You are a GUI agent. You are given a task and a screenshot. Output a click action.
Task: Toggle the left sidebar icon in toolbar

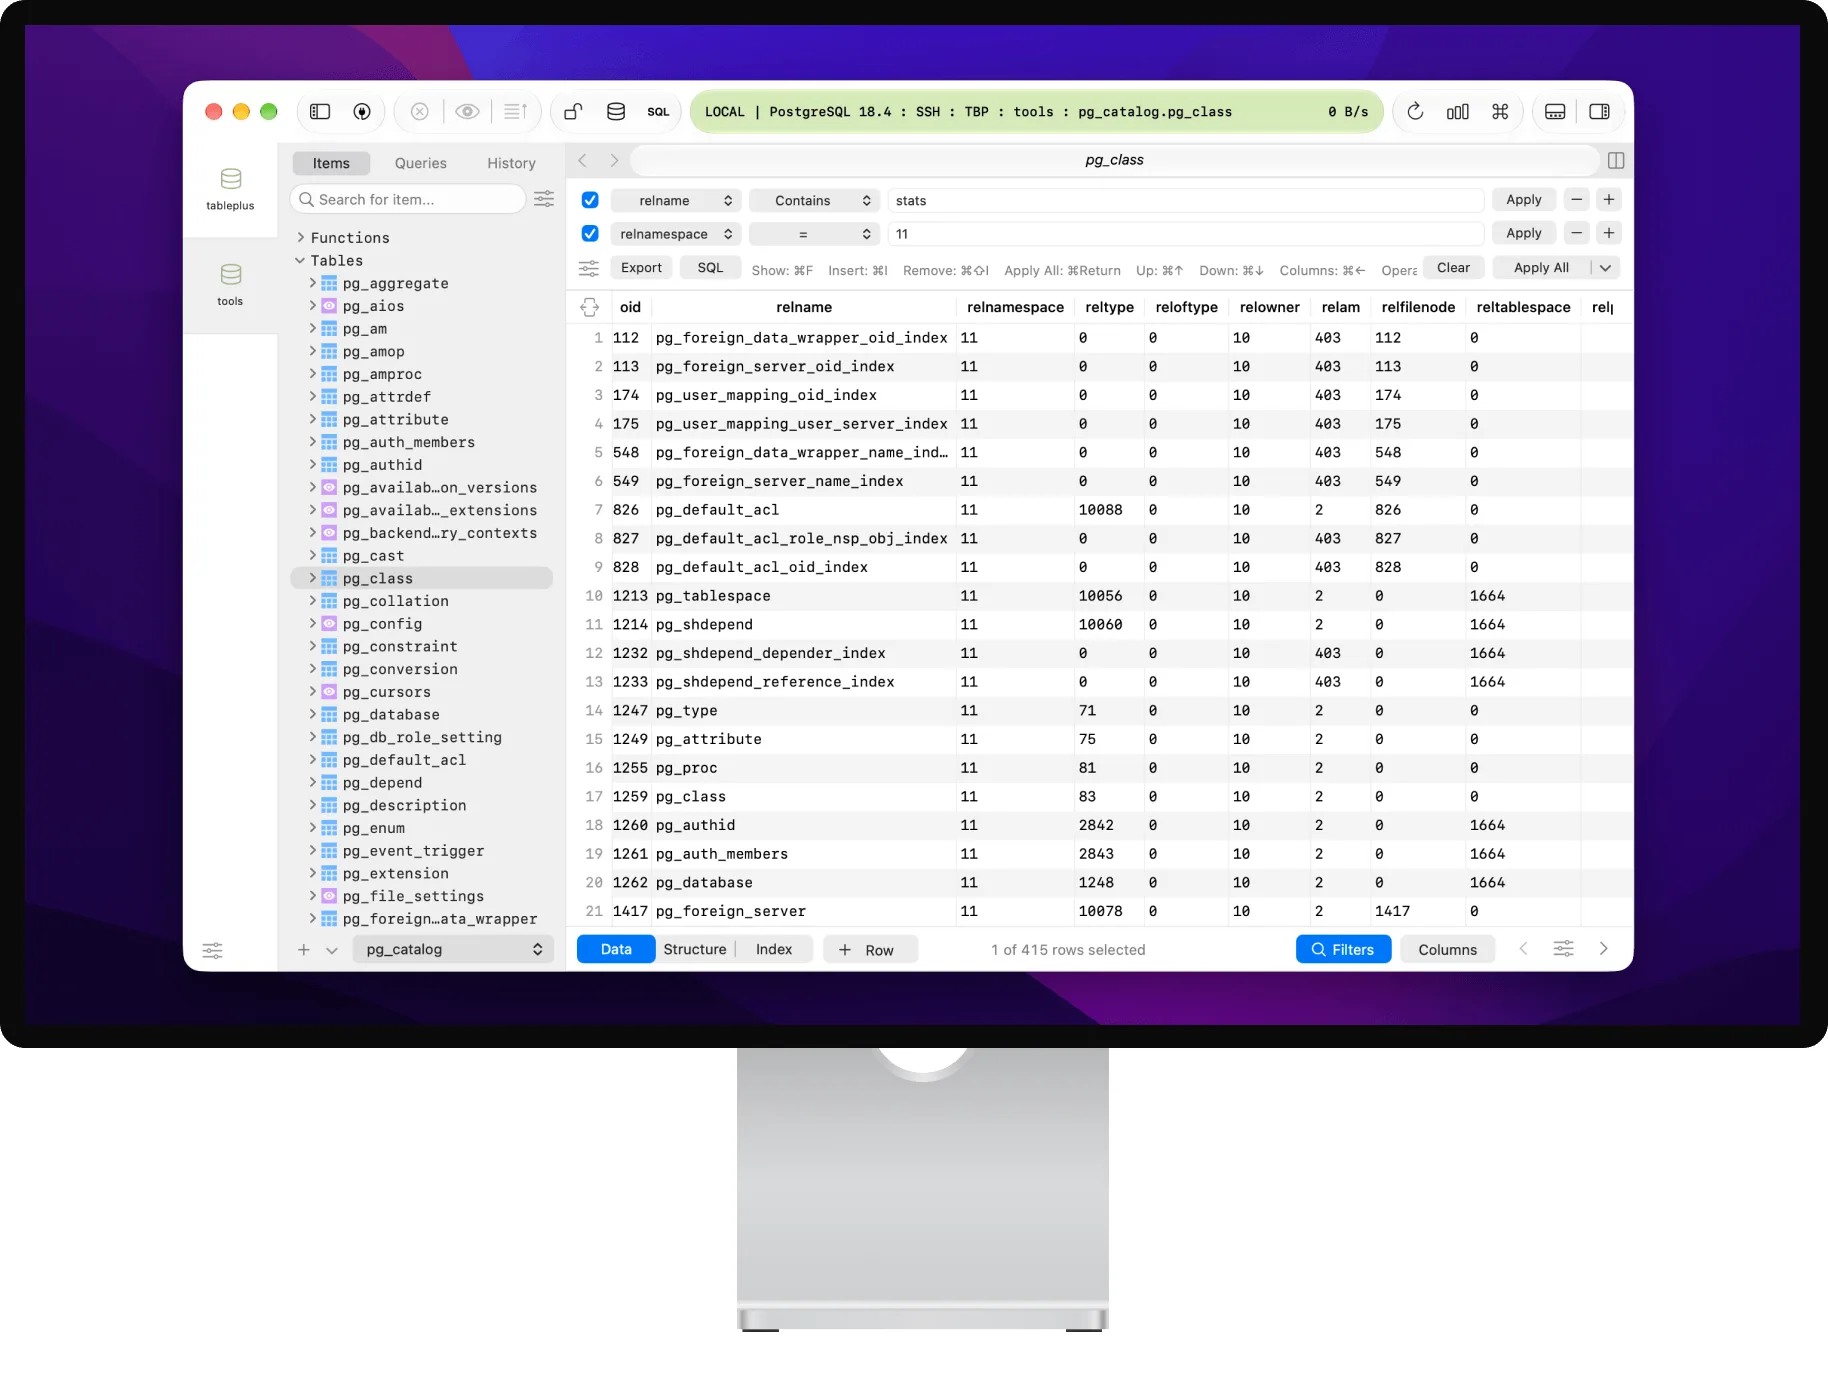[320, 112]
